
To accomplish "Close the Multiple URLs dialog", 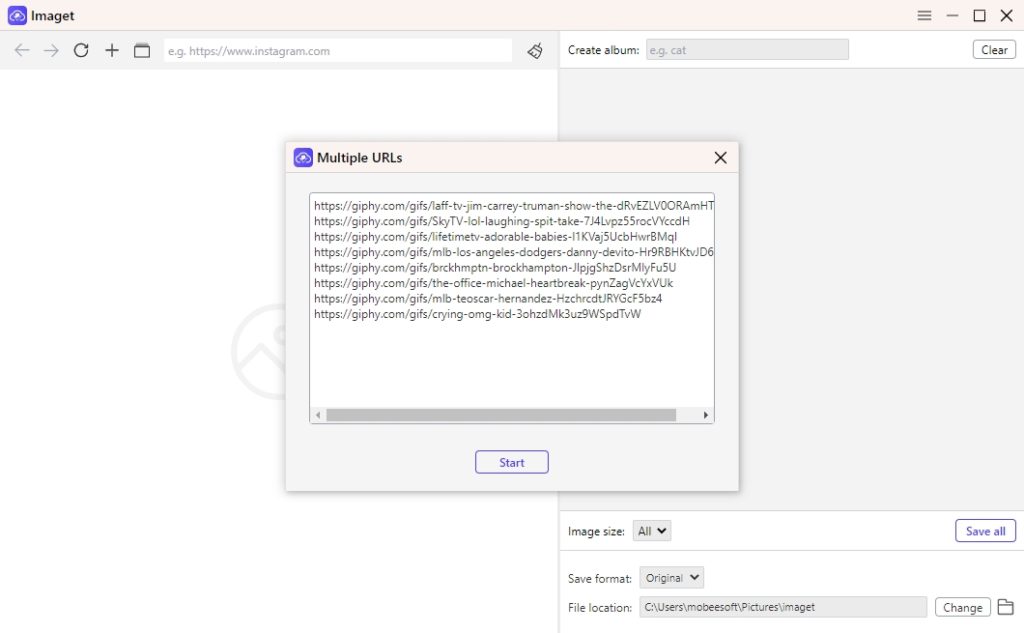I will 720,157.
